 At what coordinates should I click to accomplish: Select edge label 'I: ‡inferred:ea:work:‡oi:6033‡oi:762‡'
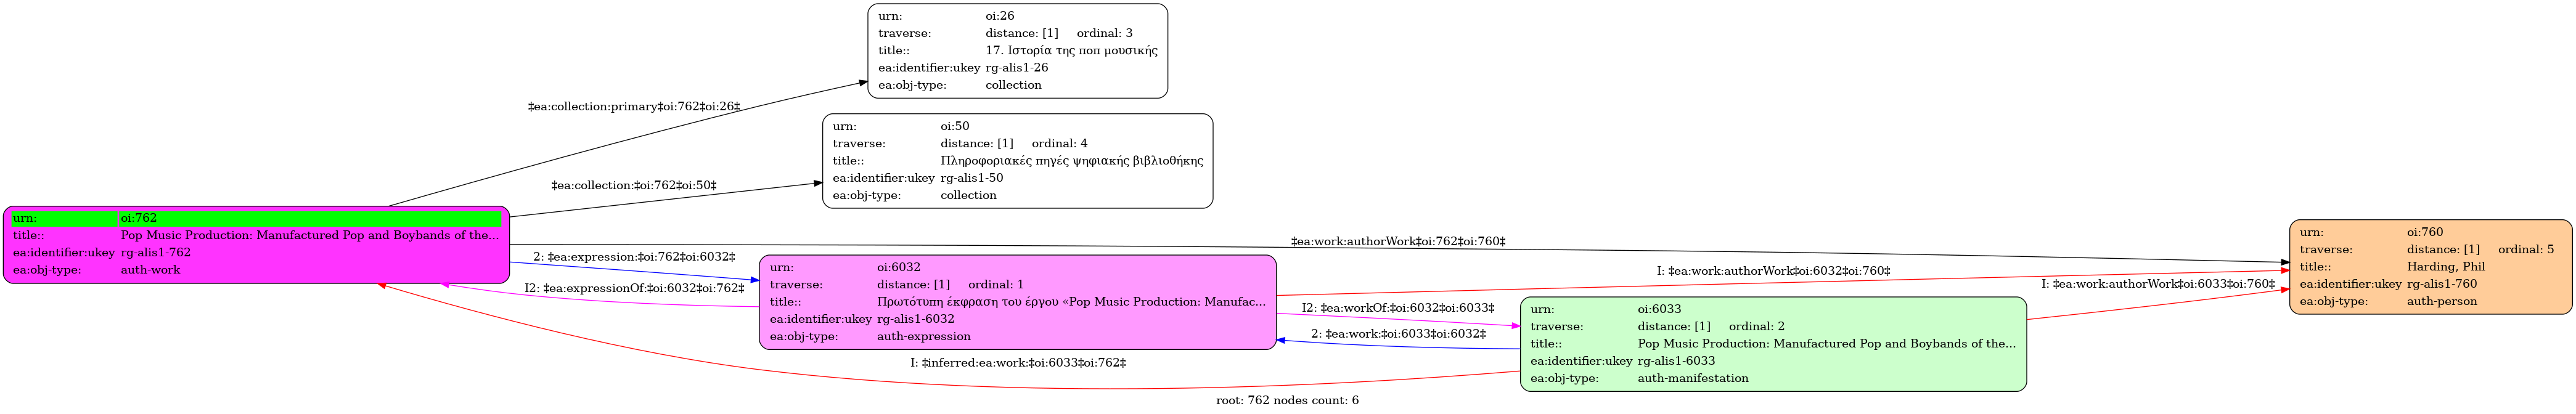click(x=1018, y=363)
